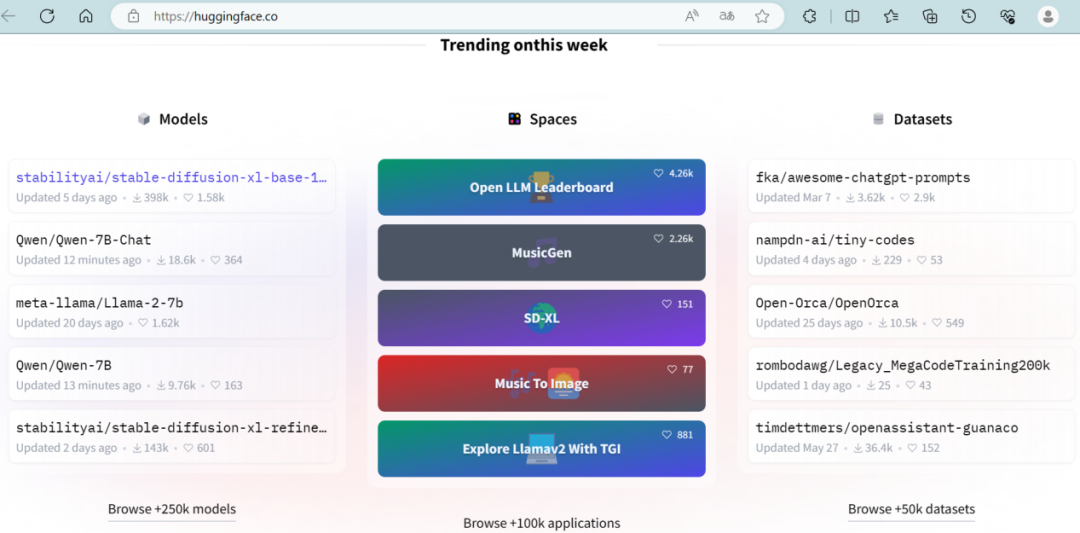Add page to favorites with star icon
The image size is (1080, 533).
coord(762,17)
